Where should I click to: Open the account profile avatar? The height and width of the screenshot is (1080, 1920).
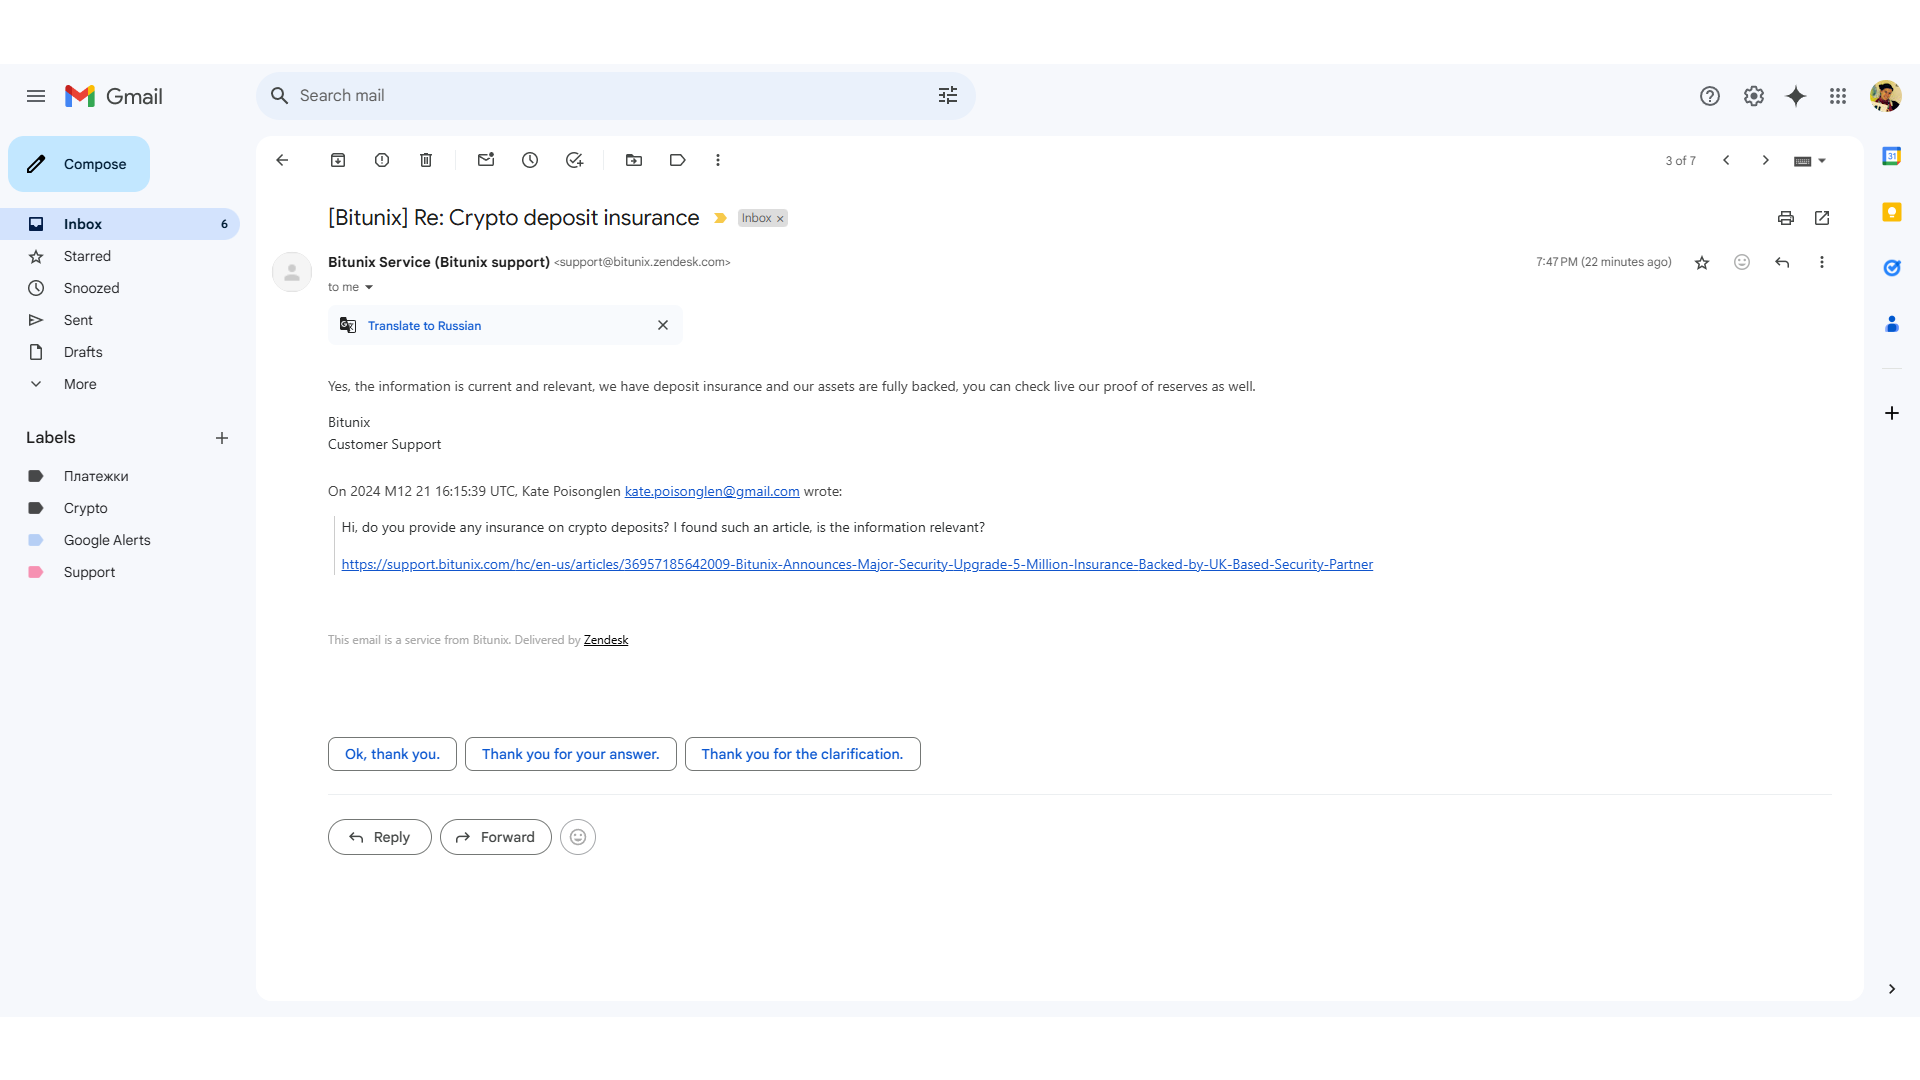tap(1885, 96)
